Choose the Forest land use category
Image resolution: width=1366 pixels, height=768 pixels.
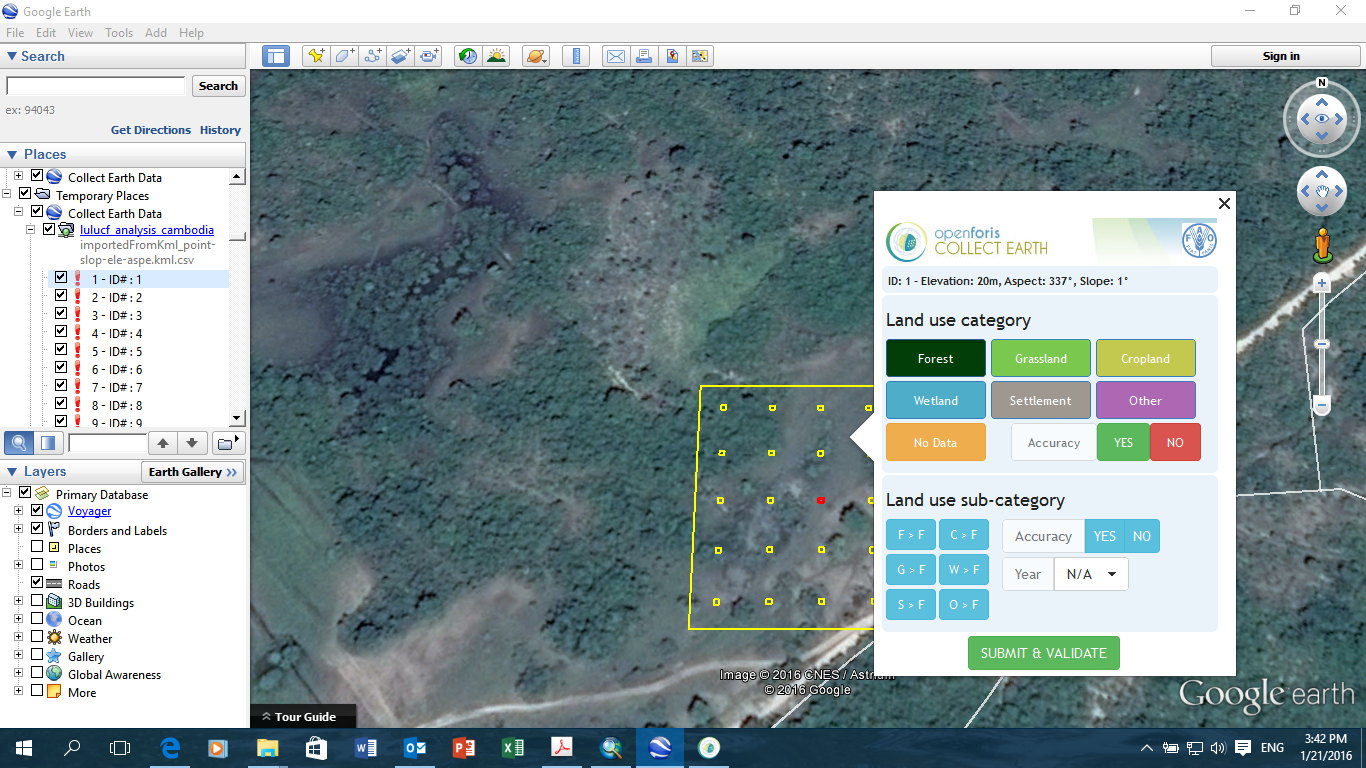pos(935,358)
